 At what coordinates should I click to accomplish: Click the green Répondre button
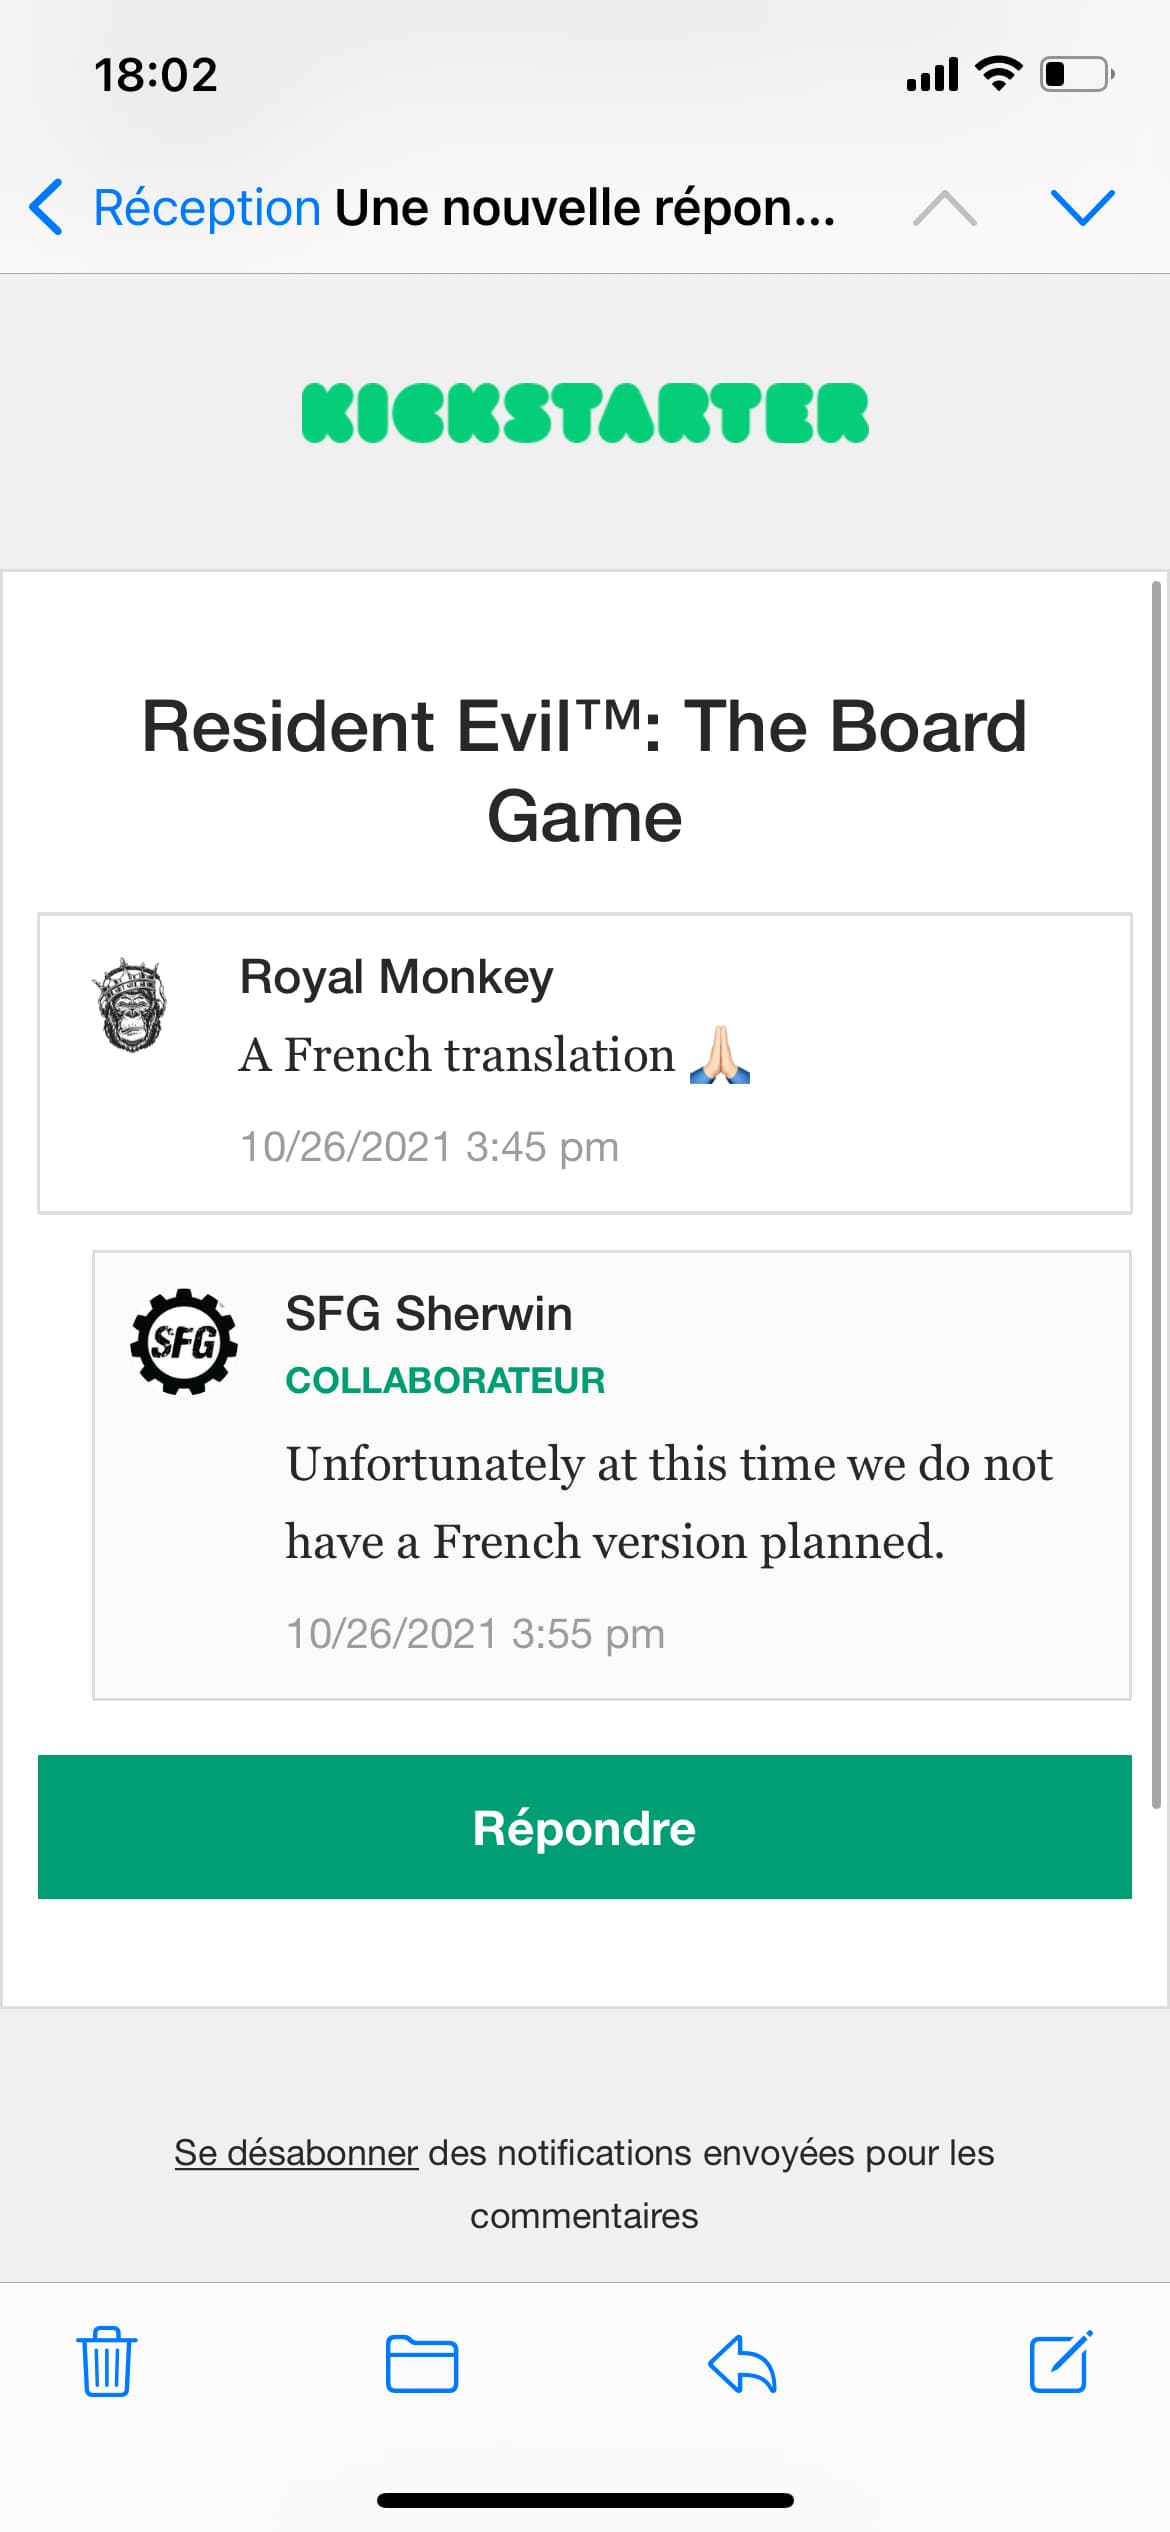(585, 1827)
